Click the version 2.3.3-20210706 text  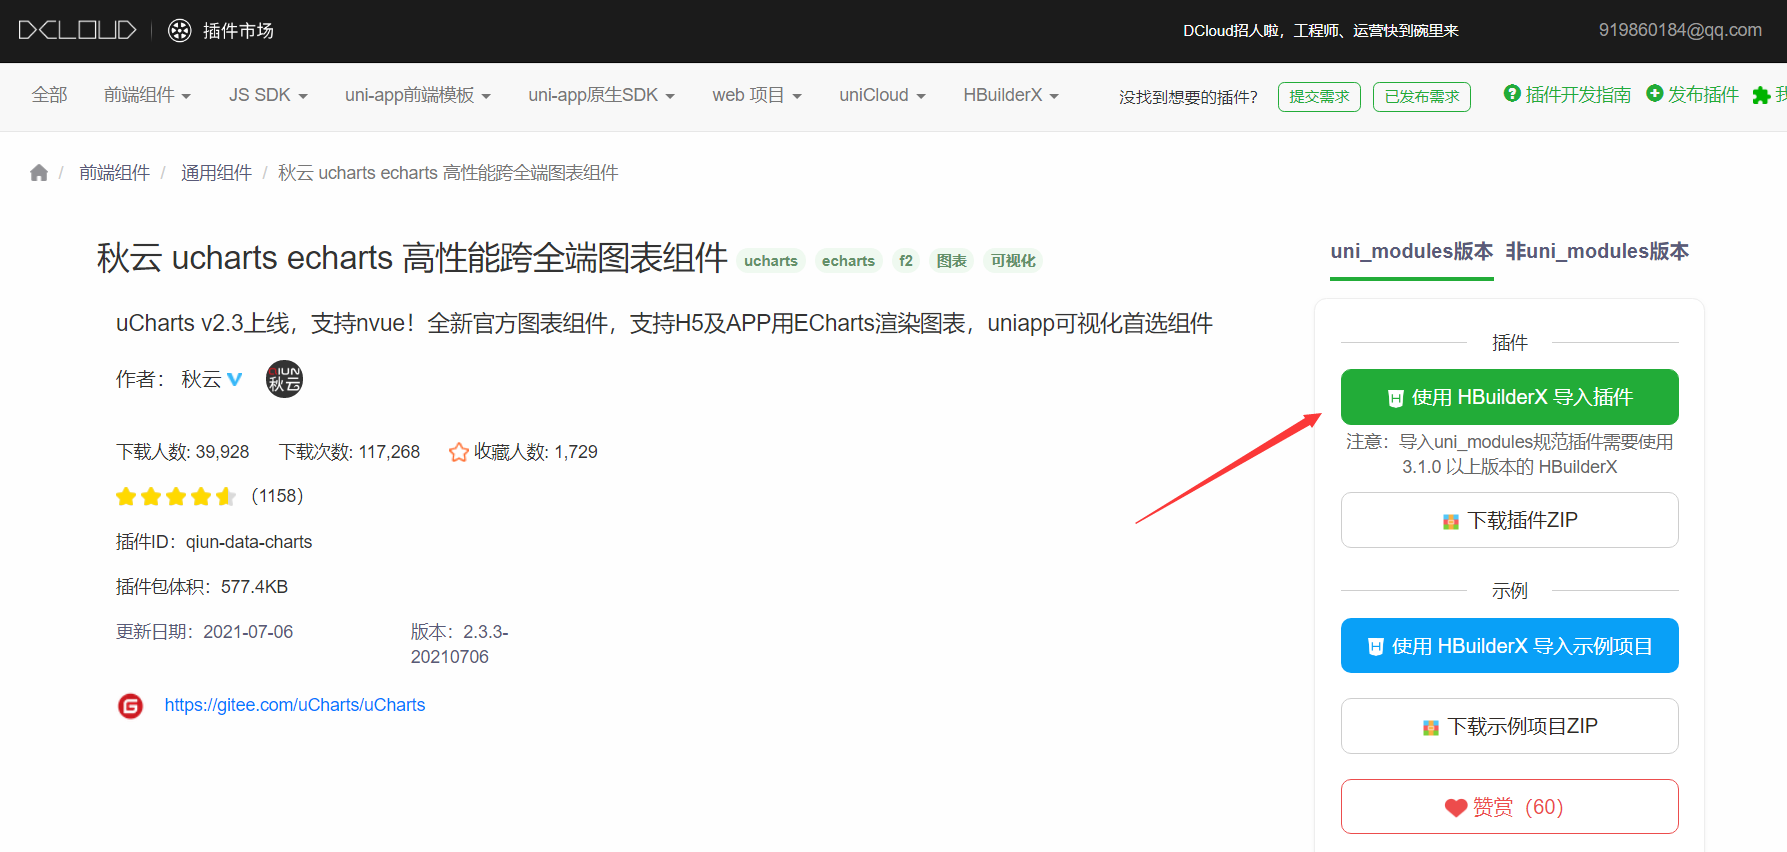(x=460, y=645)
